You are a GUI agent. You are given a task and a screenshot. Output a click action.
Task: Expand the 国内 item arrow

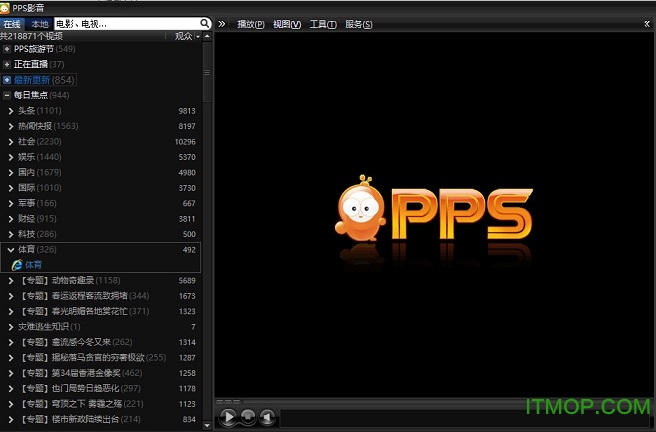11,173
